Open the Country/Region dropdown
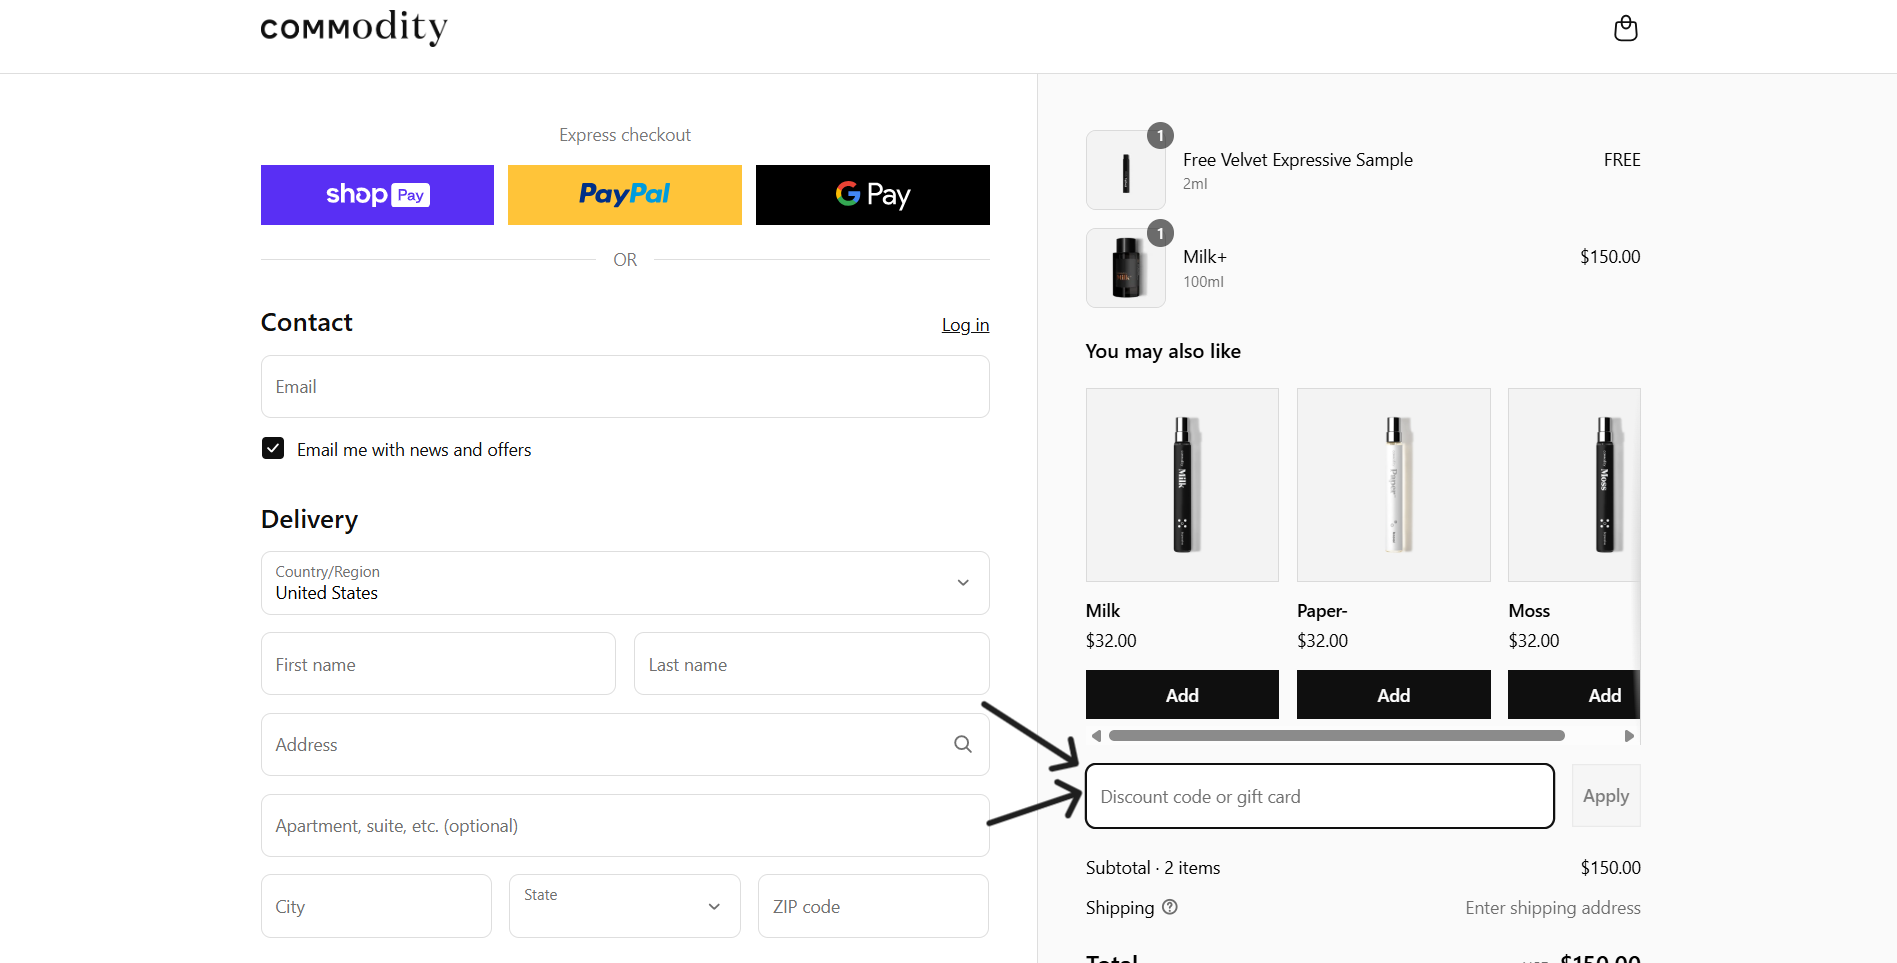 625,583
